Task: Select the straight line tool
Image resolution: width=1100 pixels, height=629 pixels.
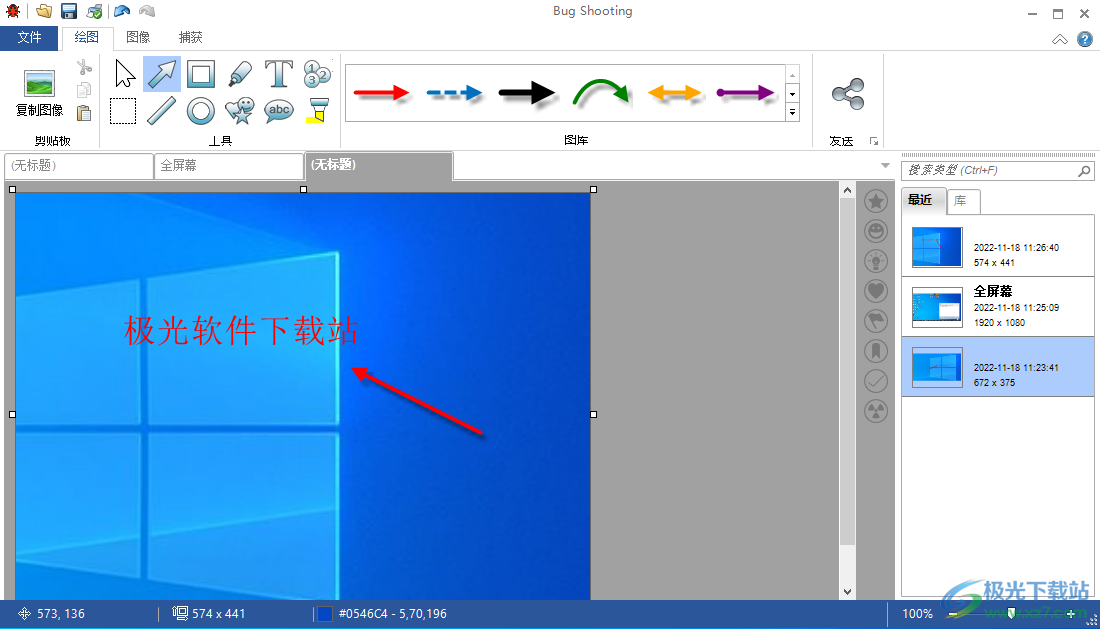Action: click(161, 111)
